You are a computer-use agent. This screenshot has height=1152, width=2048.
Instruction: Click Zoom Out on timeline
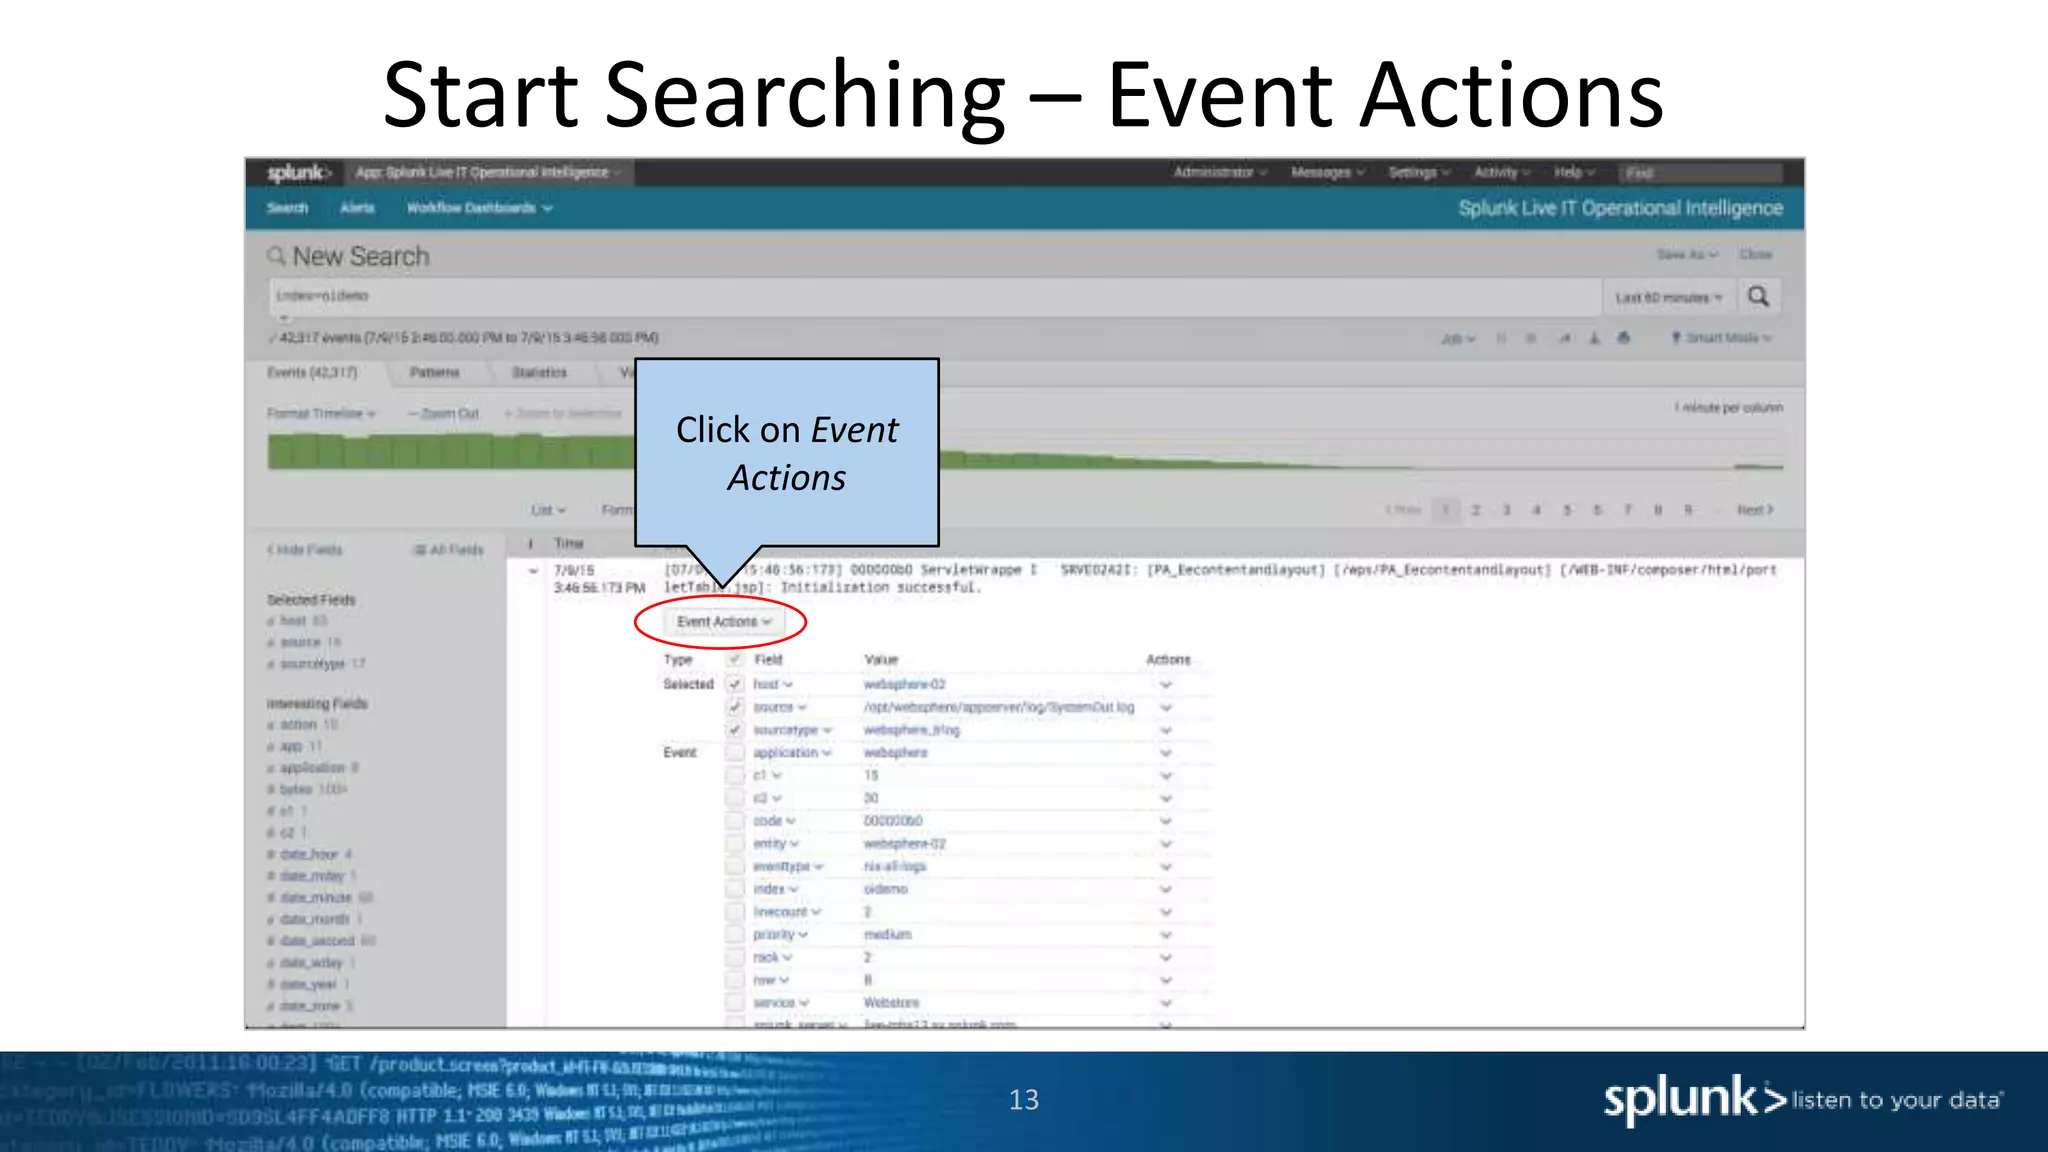(443, 414)
